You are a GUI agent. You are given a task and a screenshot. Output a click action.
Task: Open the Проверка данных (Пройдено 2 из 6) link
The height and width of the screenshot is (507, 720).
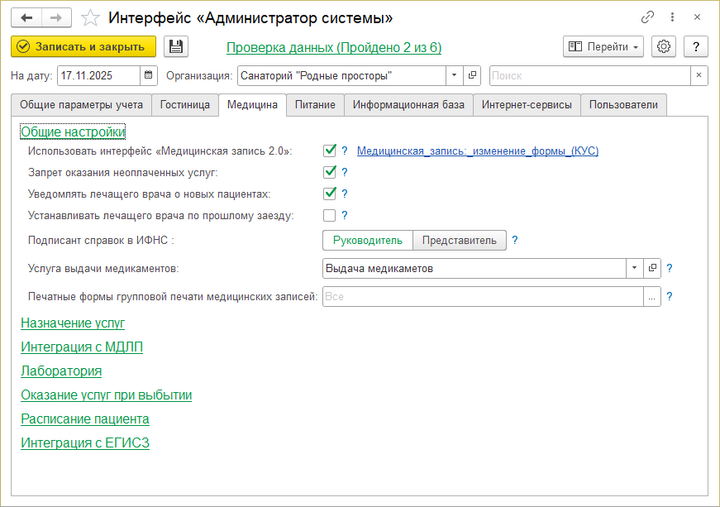coord(334,47)
